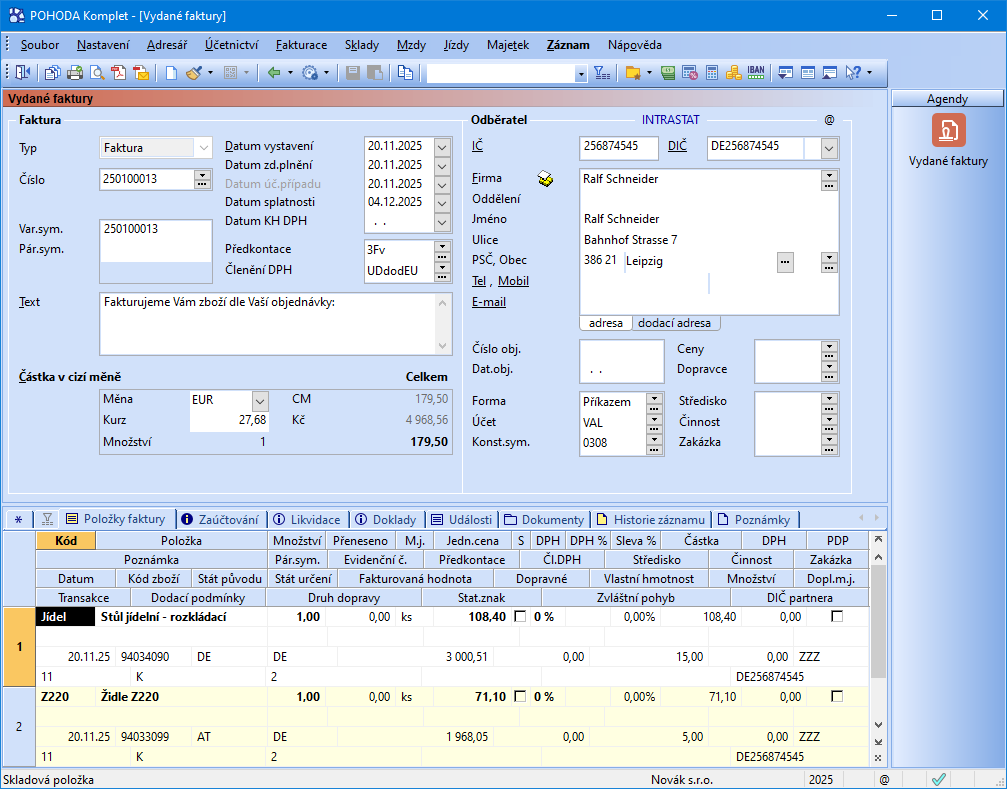Click the copy records toolbar icon

(x=53, y=73)
